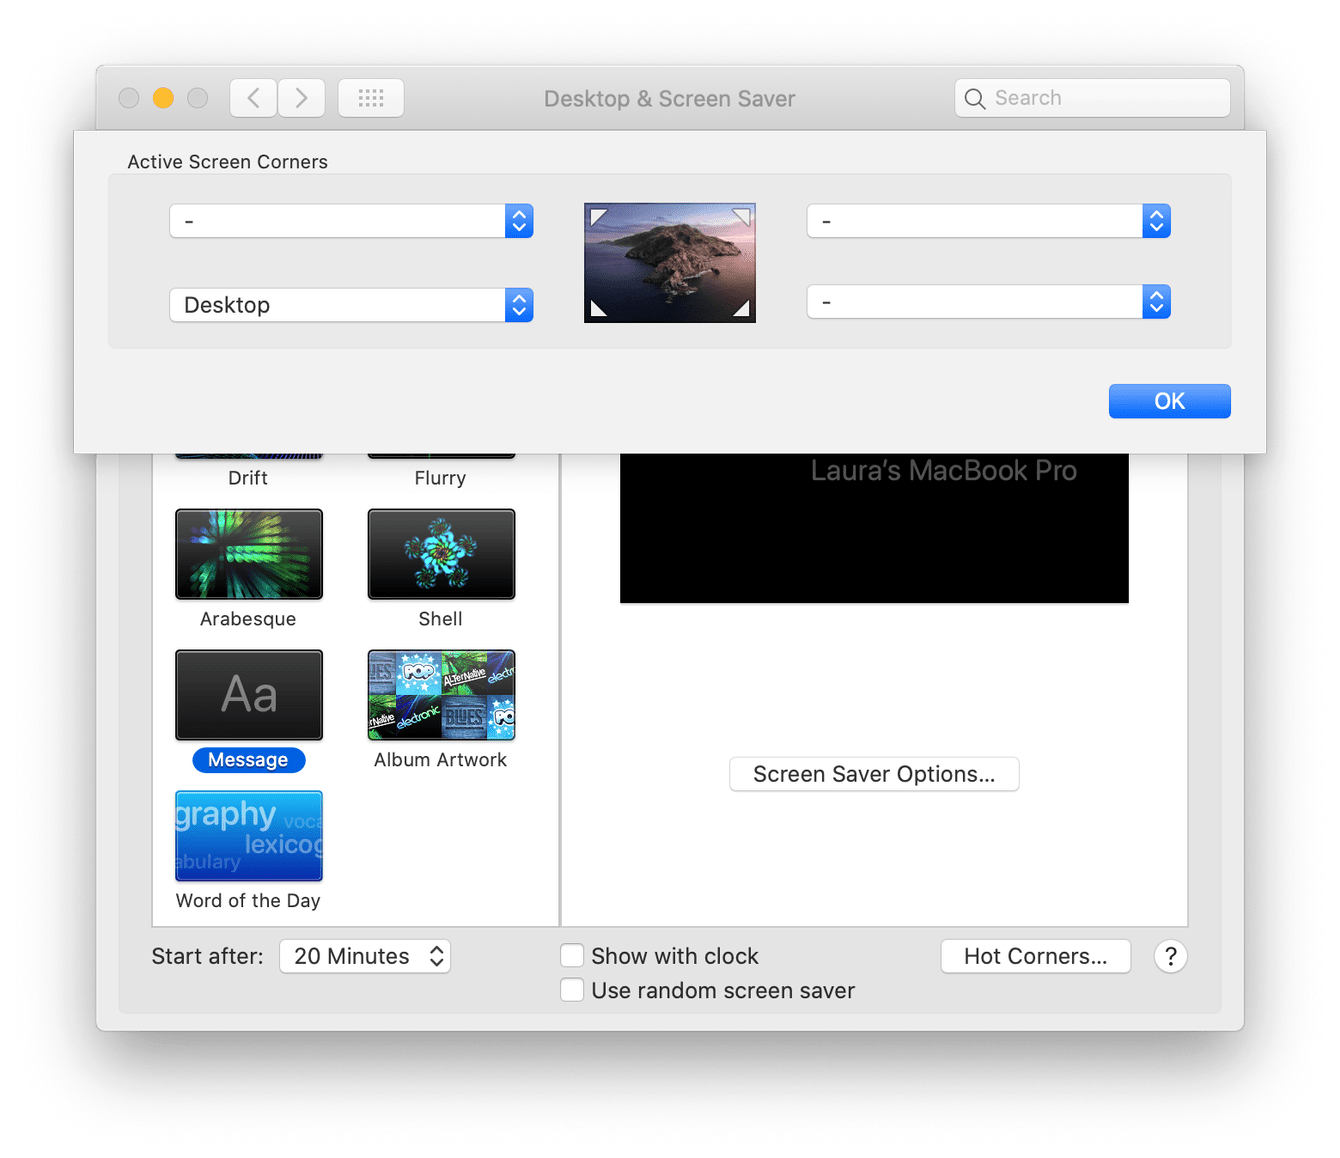
Task: Choose the Arabesque screen saver
Action: (248, 554)
